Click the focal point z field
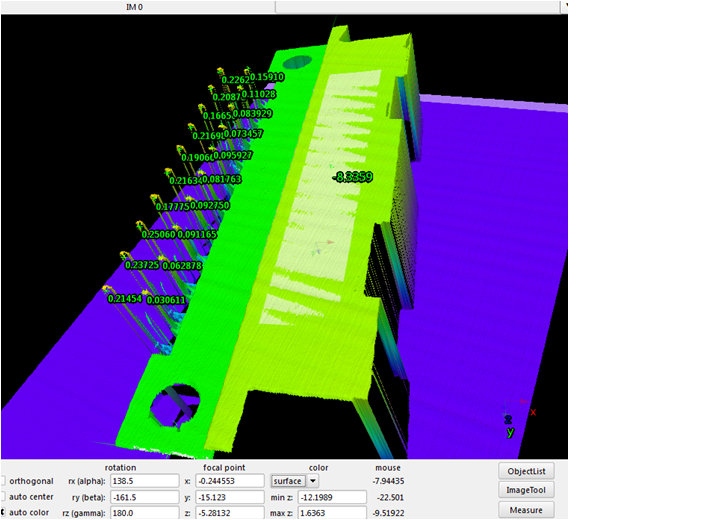Image resolution: width=714 pixels, height=520 pixels. 230,512
